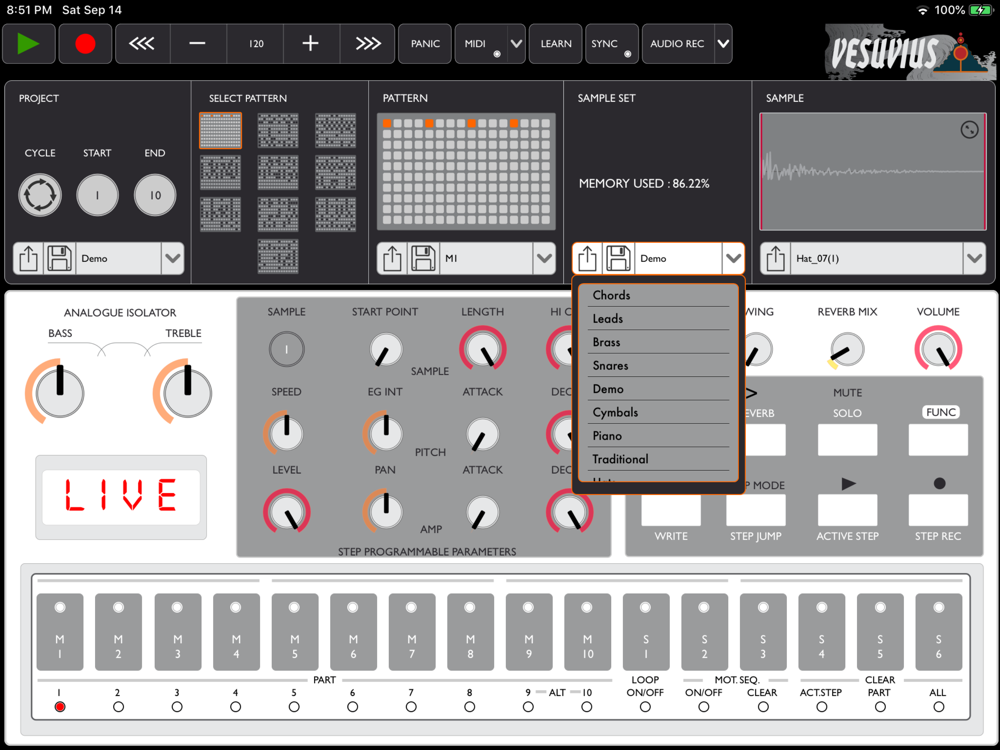The width and height of the screenshot is (1000, 750).
Task: Open the M1 pattern dropdown
Action: point(544,258)
